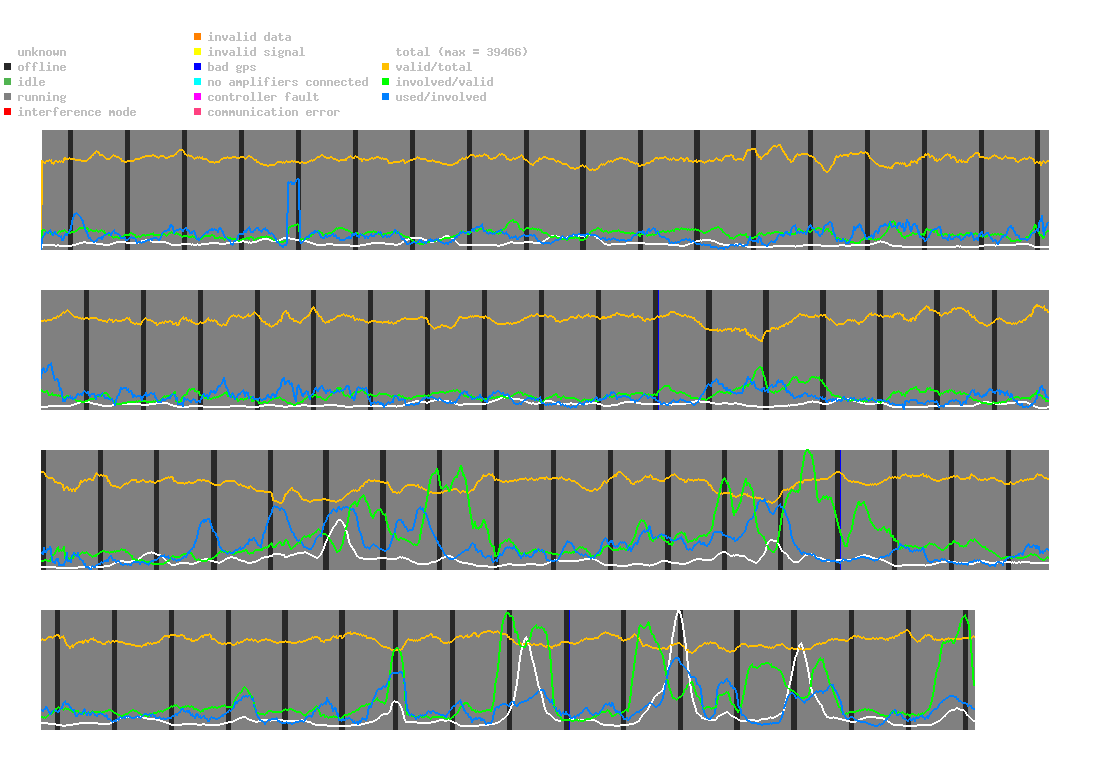Click the orange invalid data swatch
The image size is (1095, 764).
[198, 36]
